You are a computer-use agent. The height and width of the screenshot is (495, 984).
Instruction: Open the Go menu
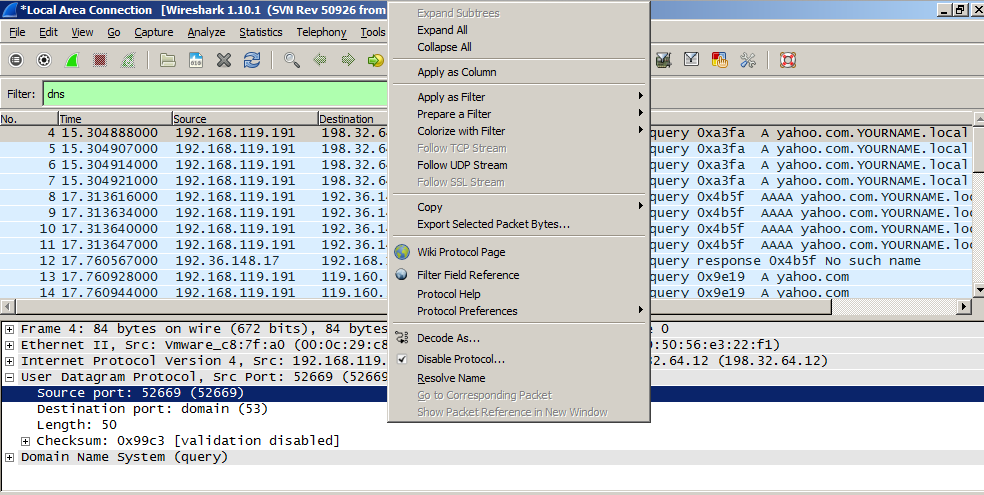tap(114, 32)
